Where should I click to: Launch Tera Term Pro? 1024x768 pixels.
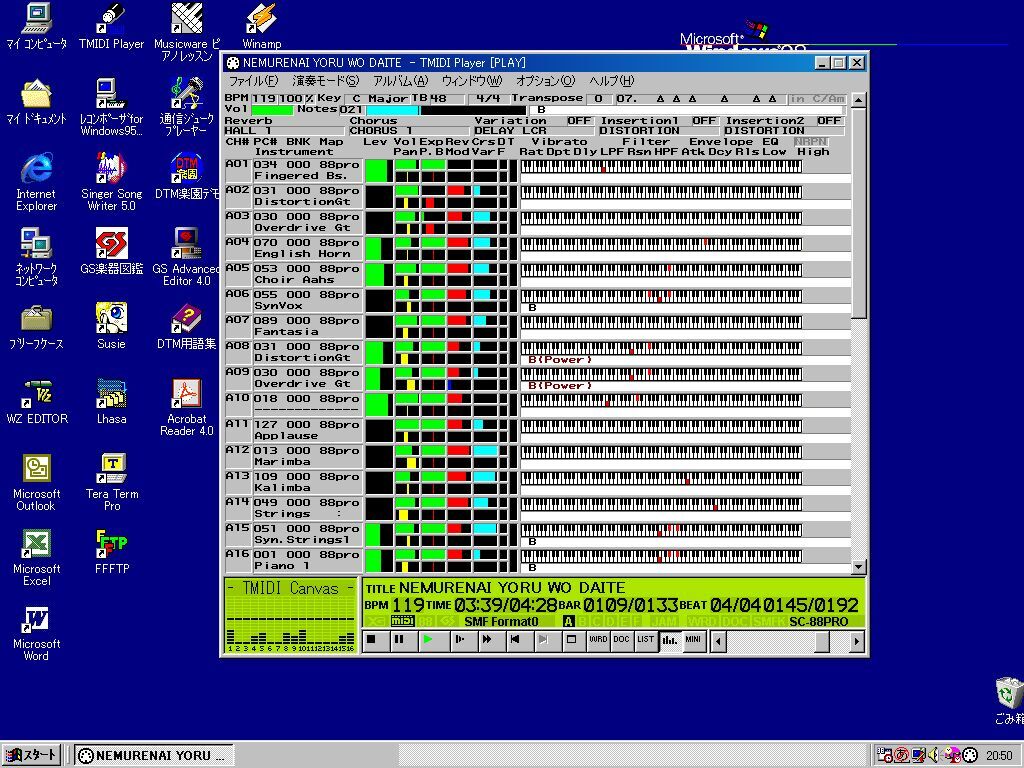[x=112, y=482]
